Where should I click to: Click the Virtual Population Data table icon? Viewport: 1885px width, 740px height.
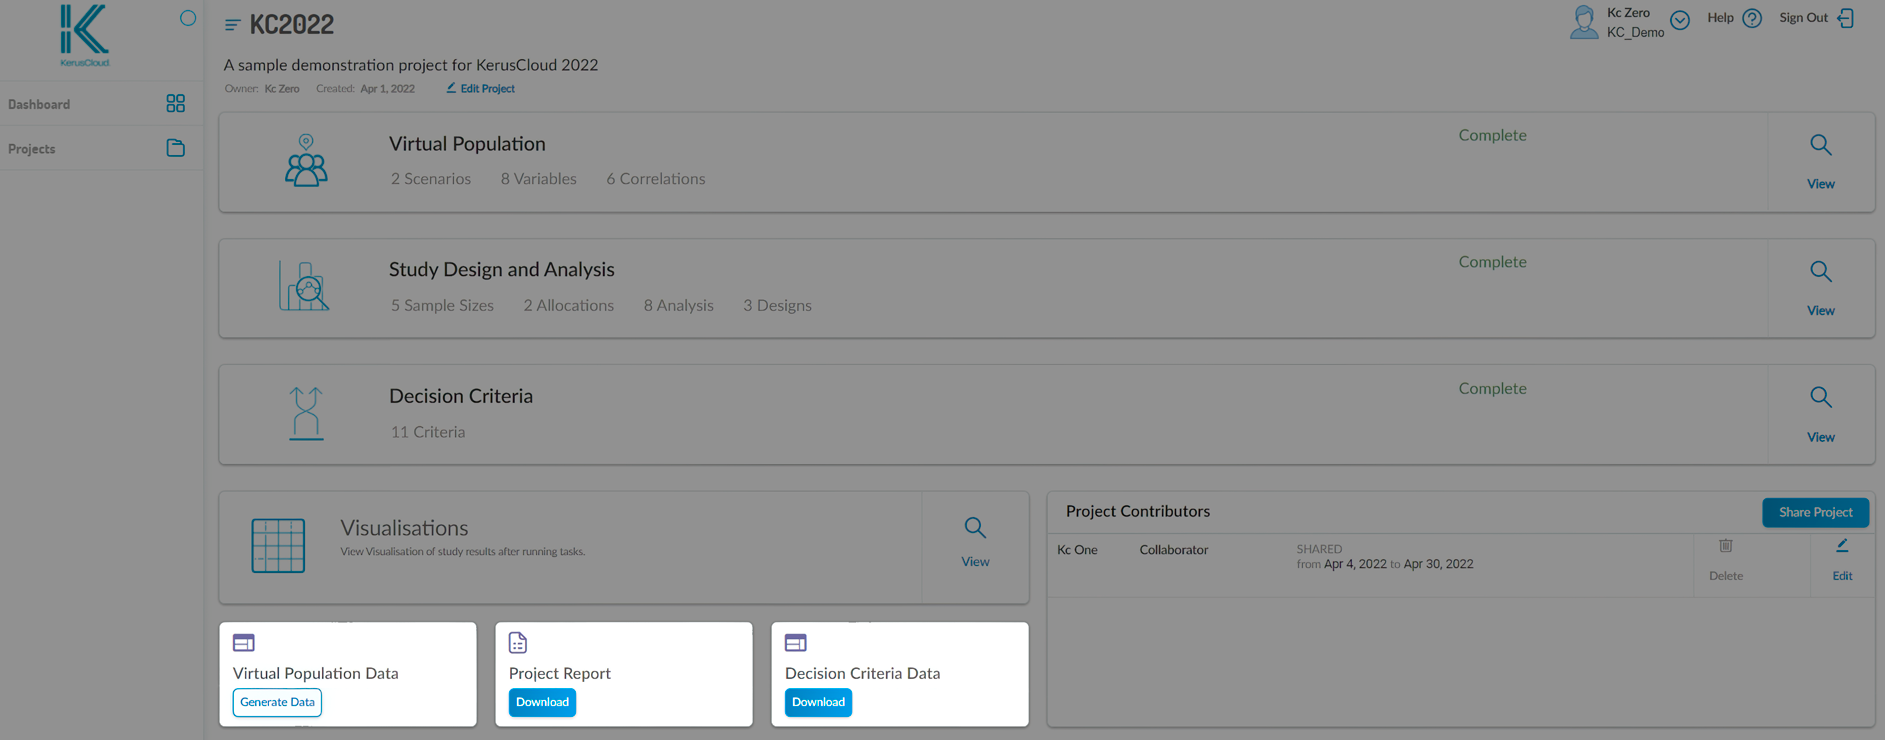point(244,643)
